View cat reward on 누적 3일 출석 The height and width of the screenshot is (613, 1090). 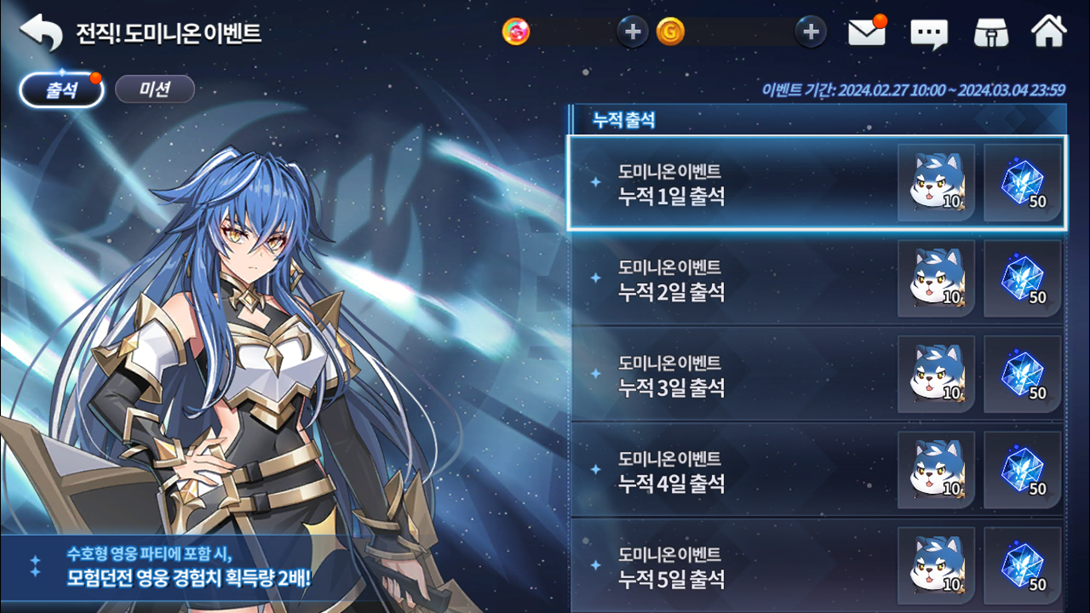(x=936, y=375)
